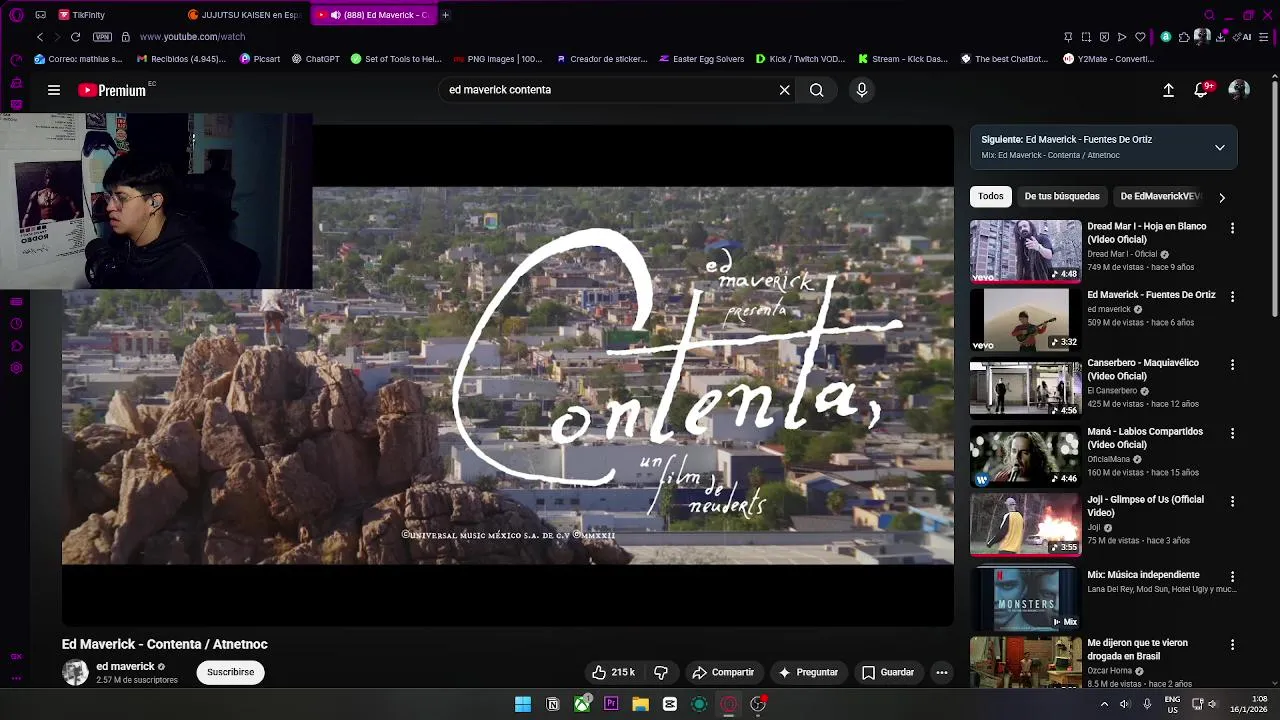1280x720 pixels.
Task: Open the Windows Start button
Action: pyautogui.click(x=523, y=704)
